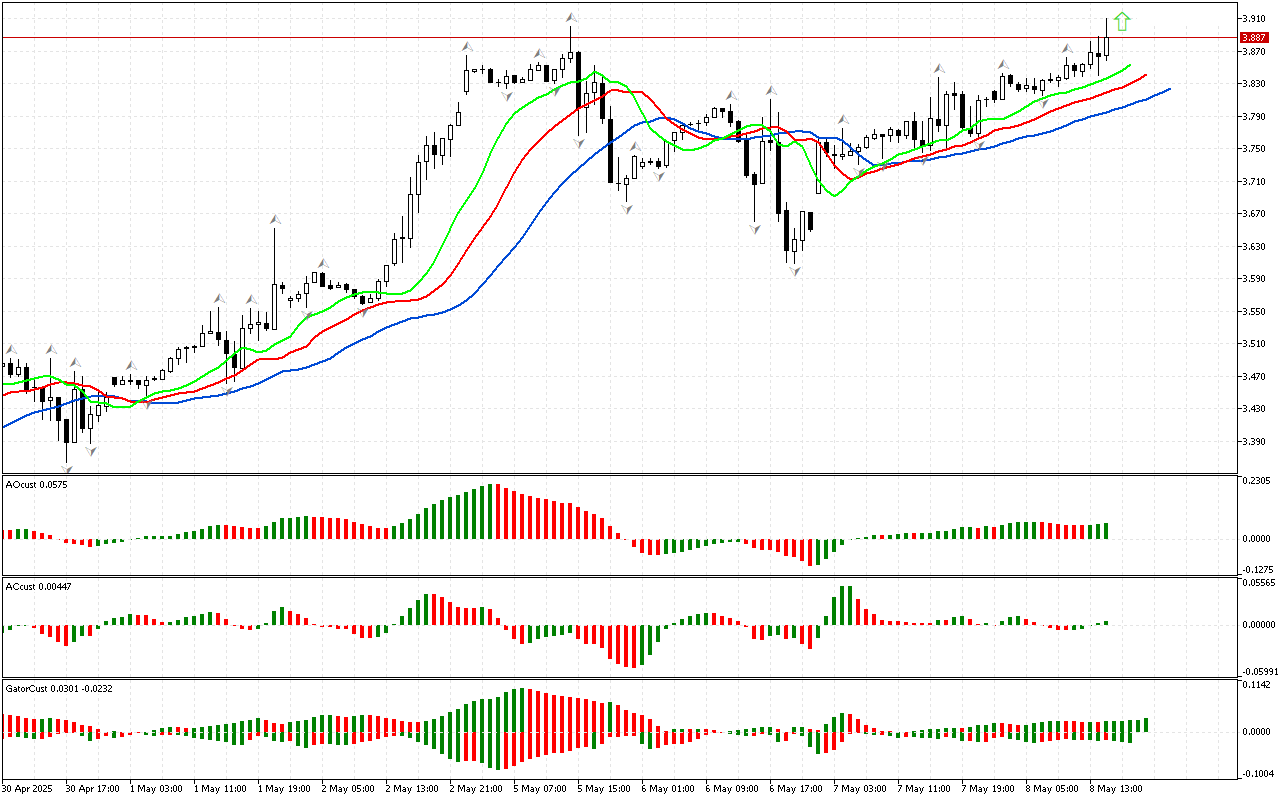Click the right end of the blue Alligator line

coord(1168,89)
